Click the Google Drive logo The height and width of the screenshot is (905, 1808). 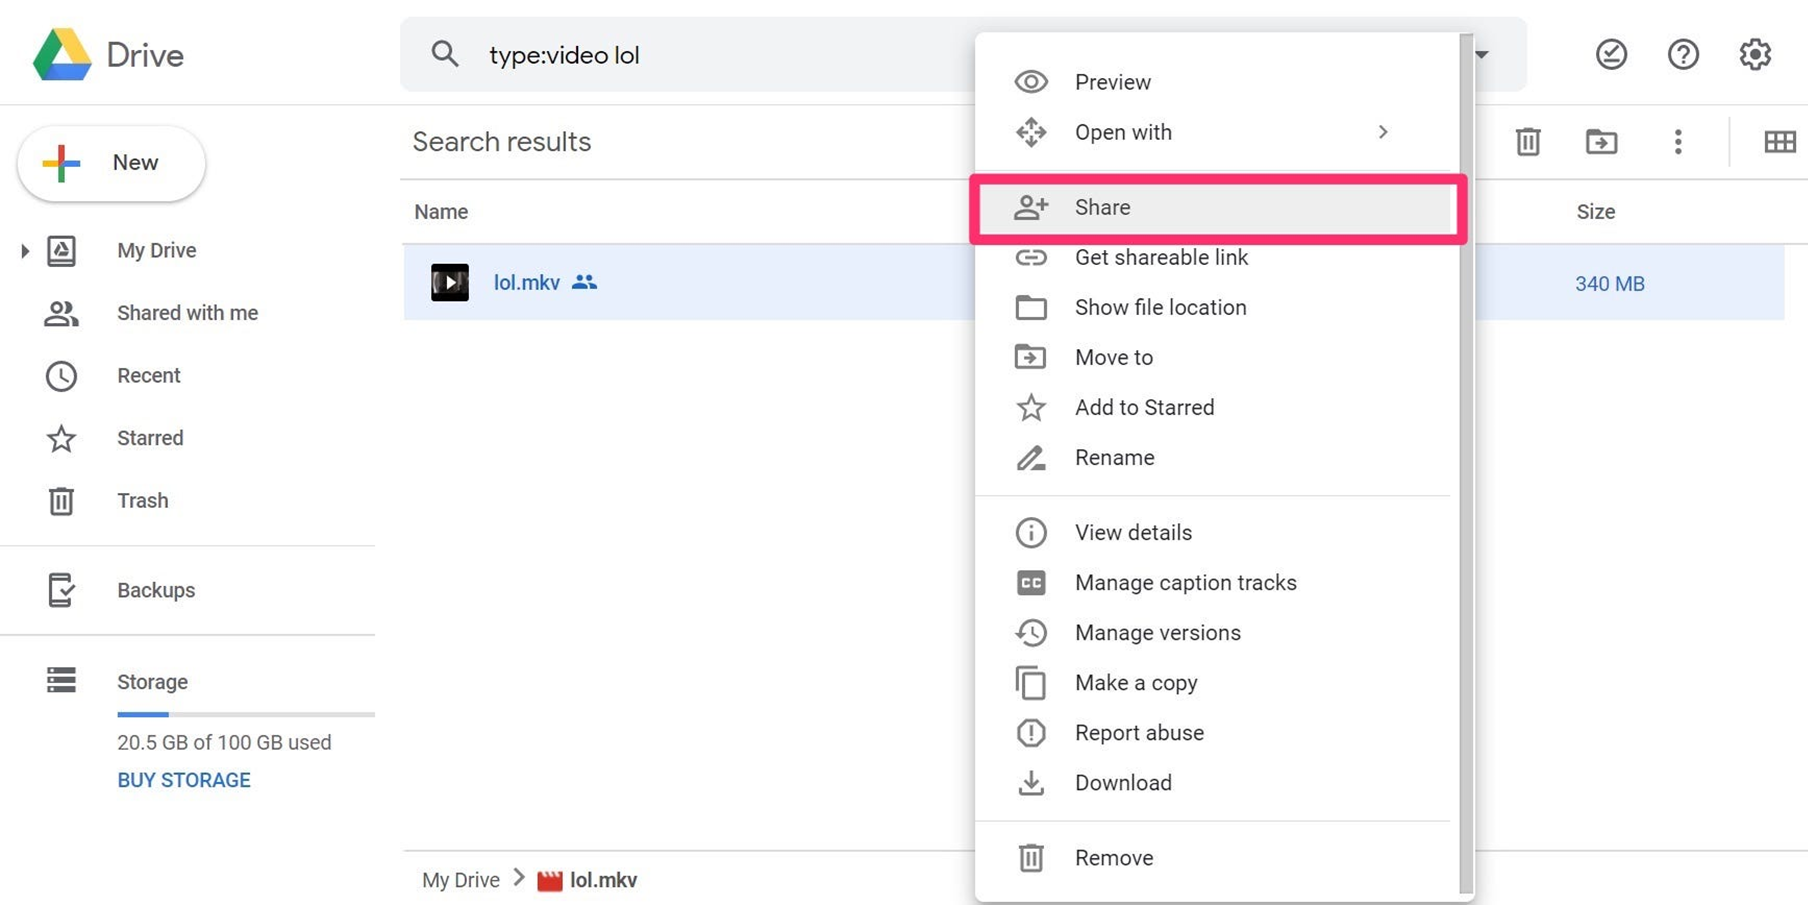click(62, 55)
